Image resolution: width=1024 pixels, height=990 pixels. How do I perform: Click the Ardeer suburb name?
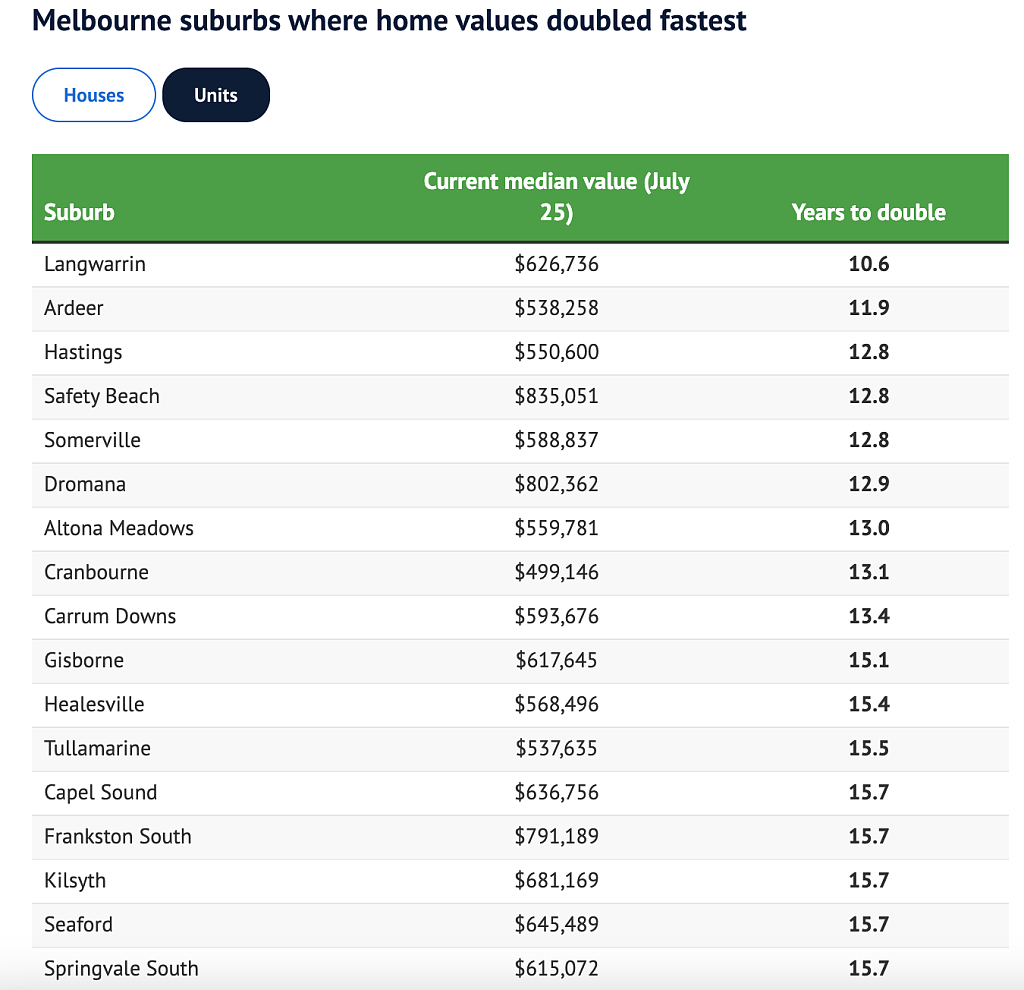pyautogui.click(x=74, y=308)
